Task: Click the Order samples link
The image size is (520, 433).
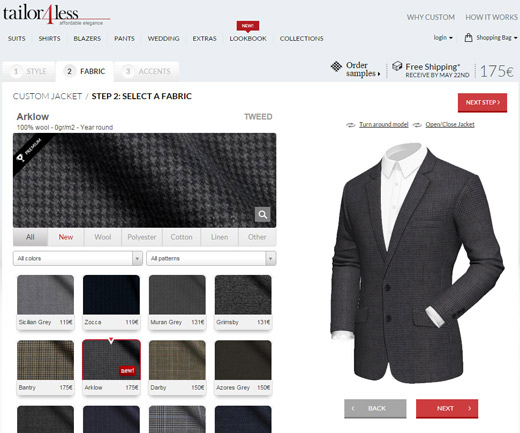Action: 363,69
